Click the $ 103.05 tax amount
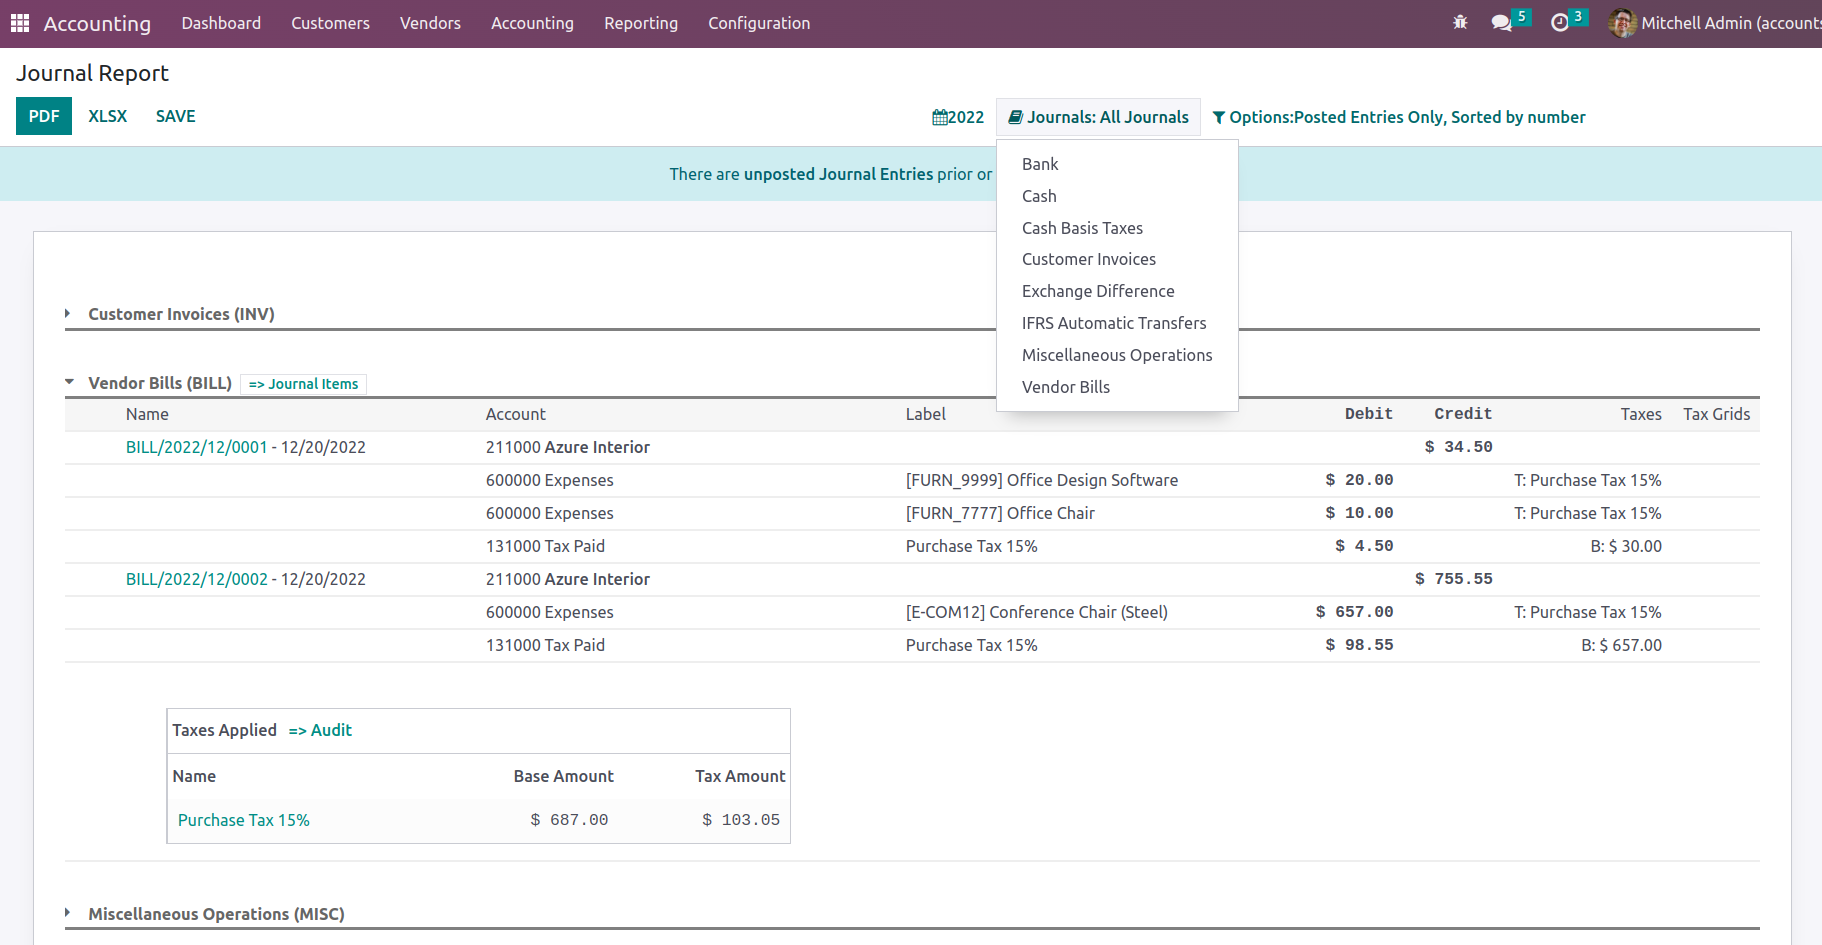 coord(741,820)
